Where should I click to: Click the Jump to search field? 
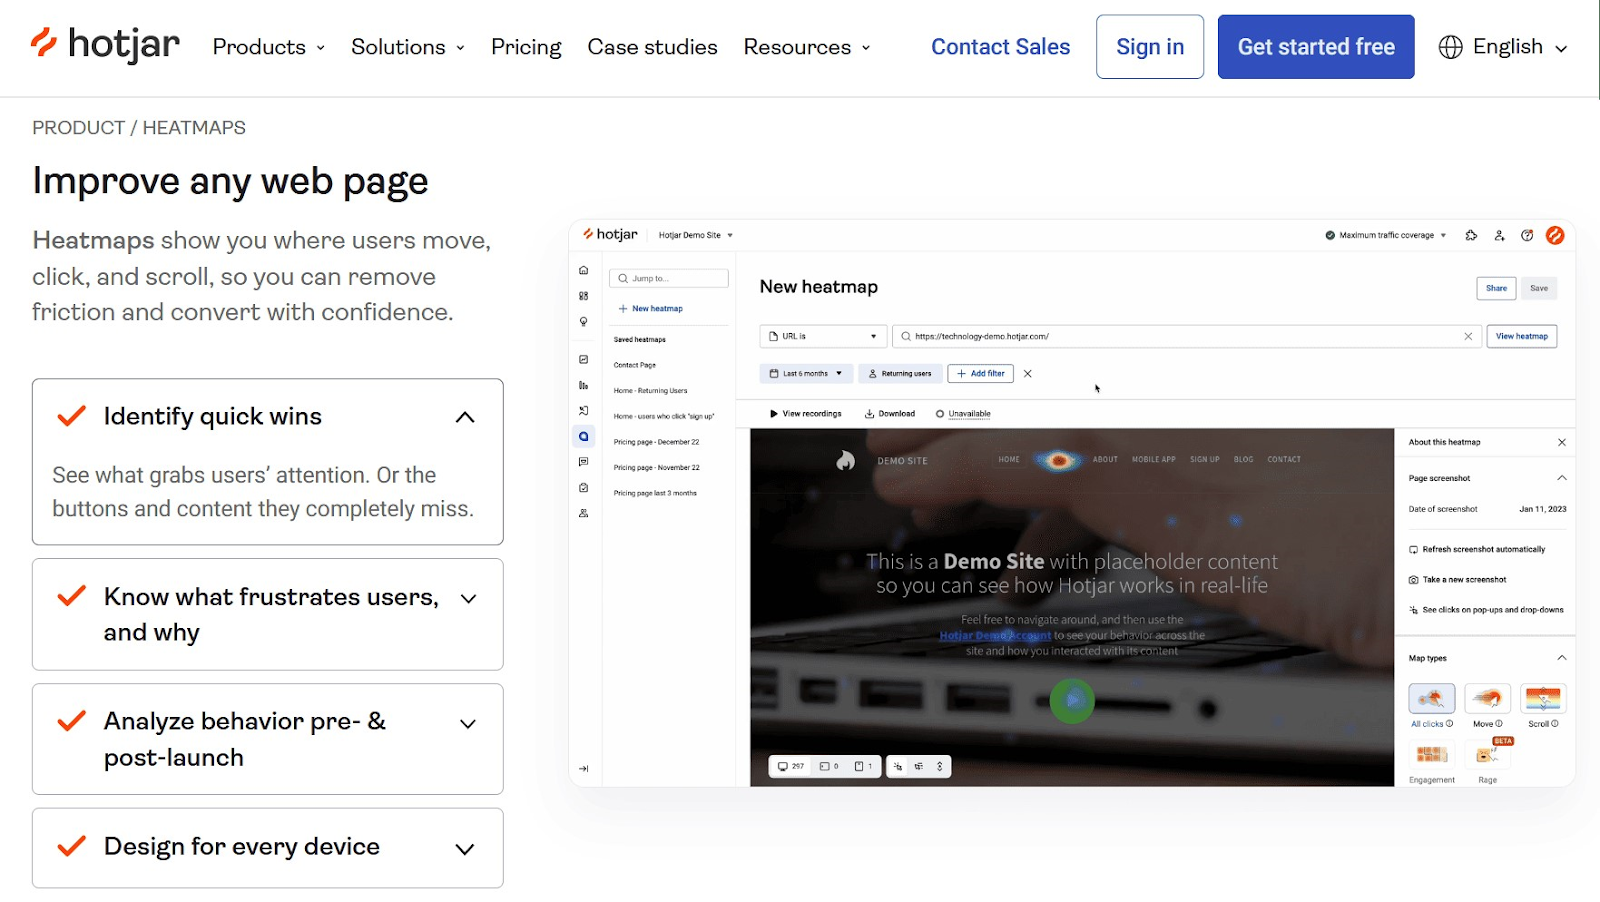tap(668, 278)
